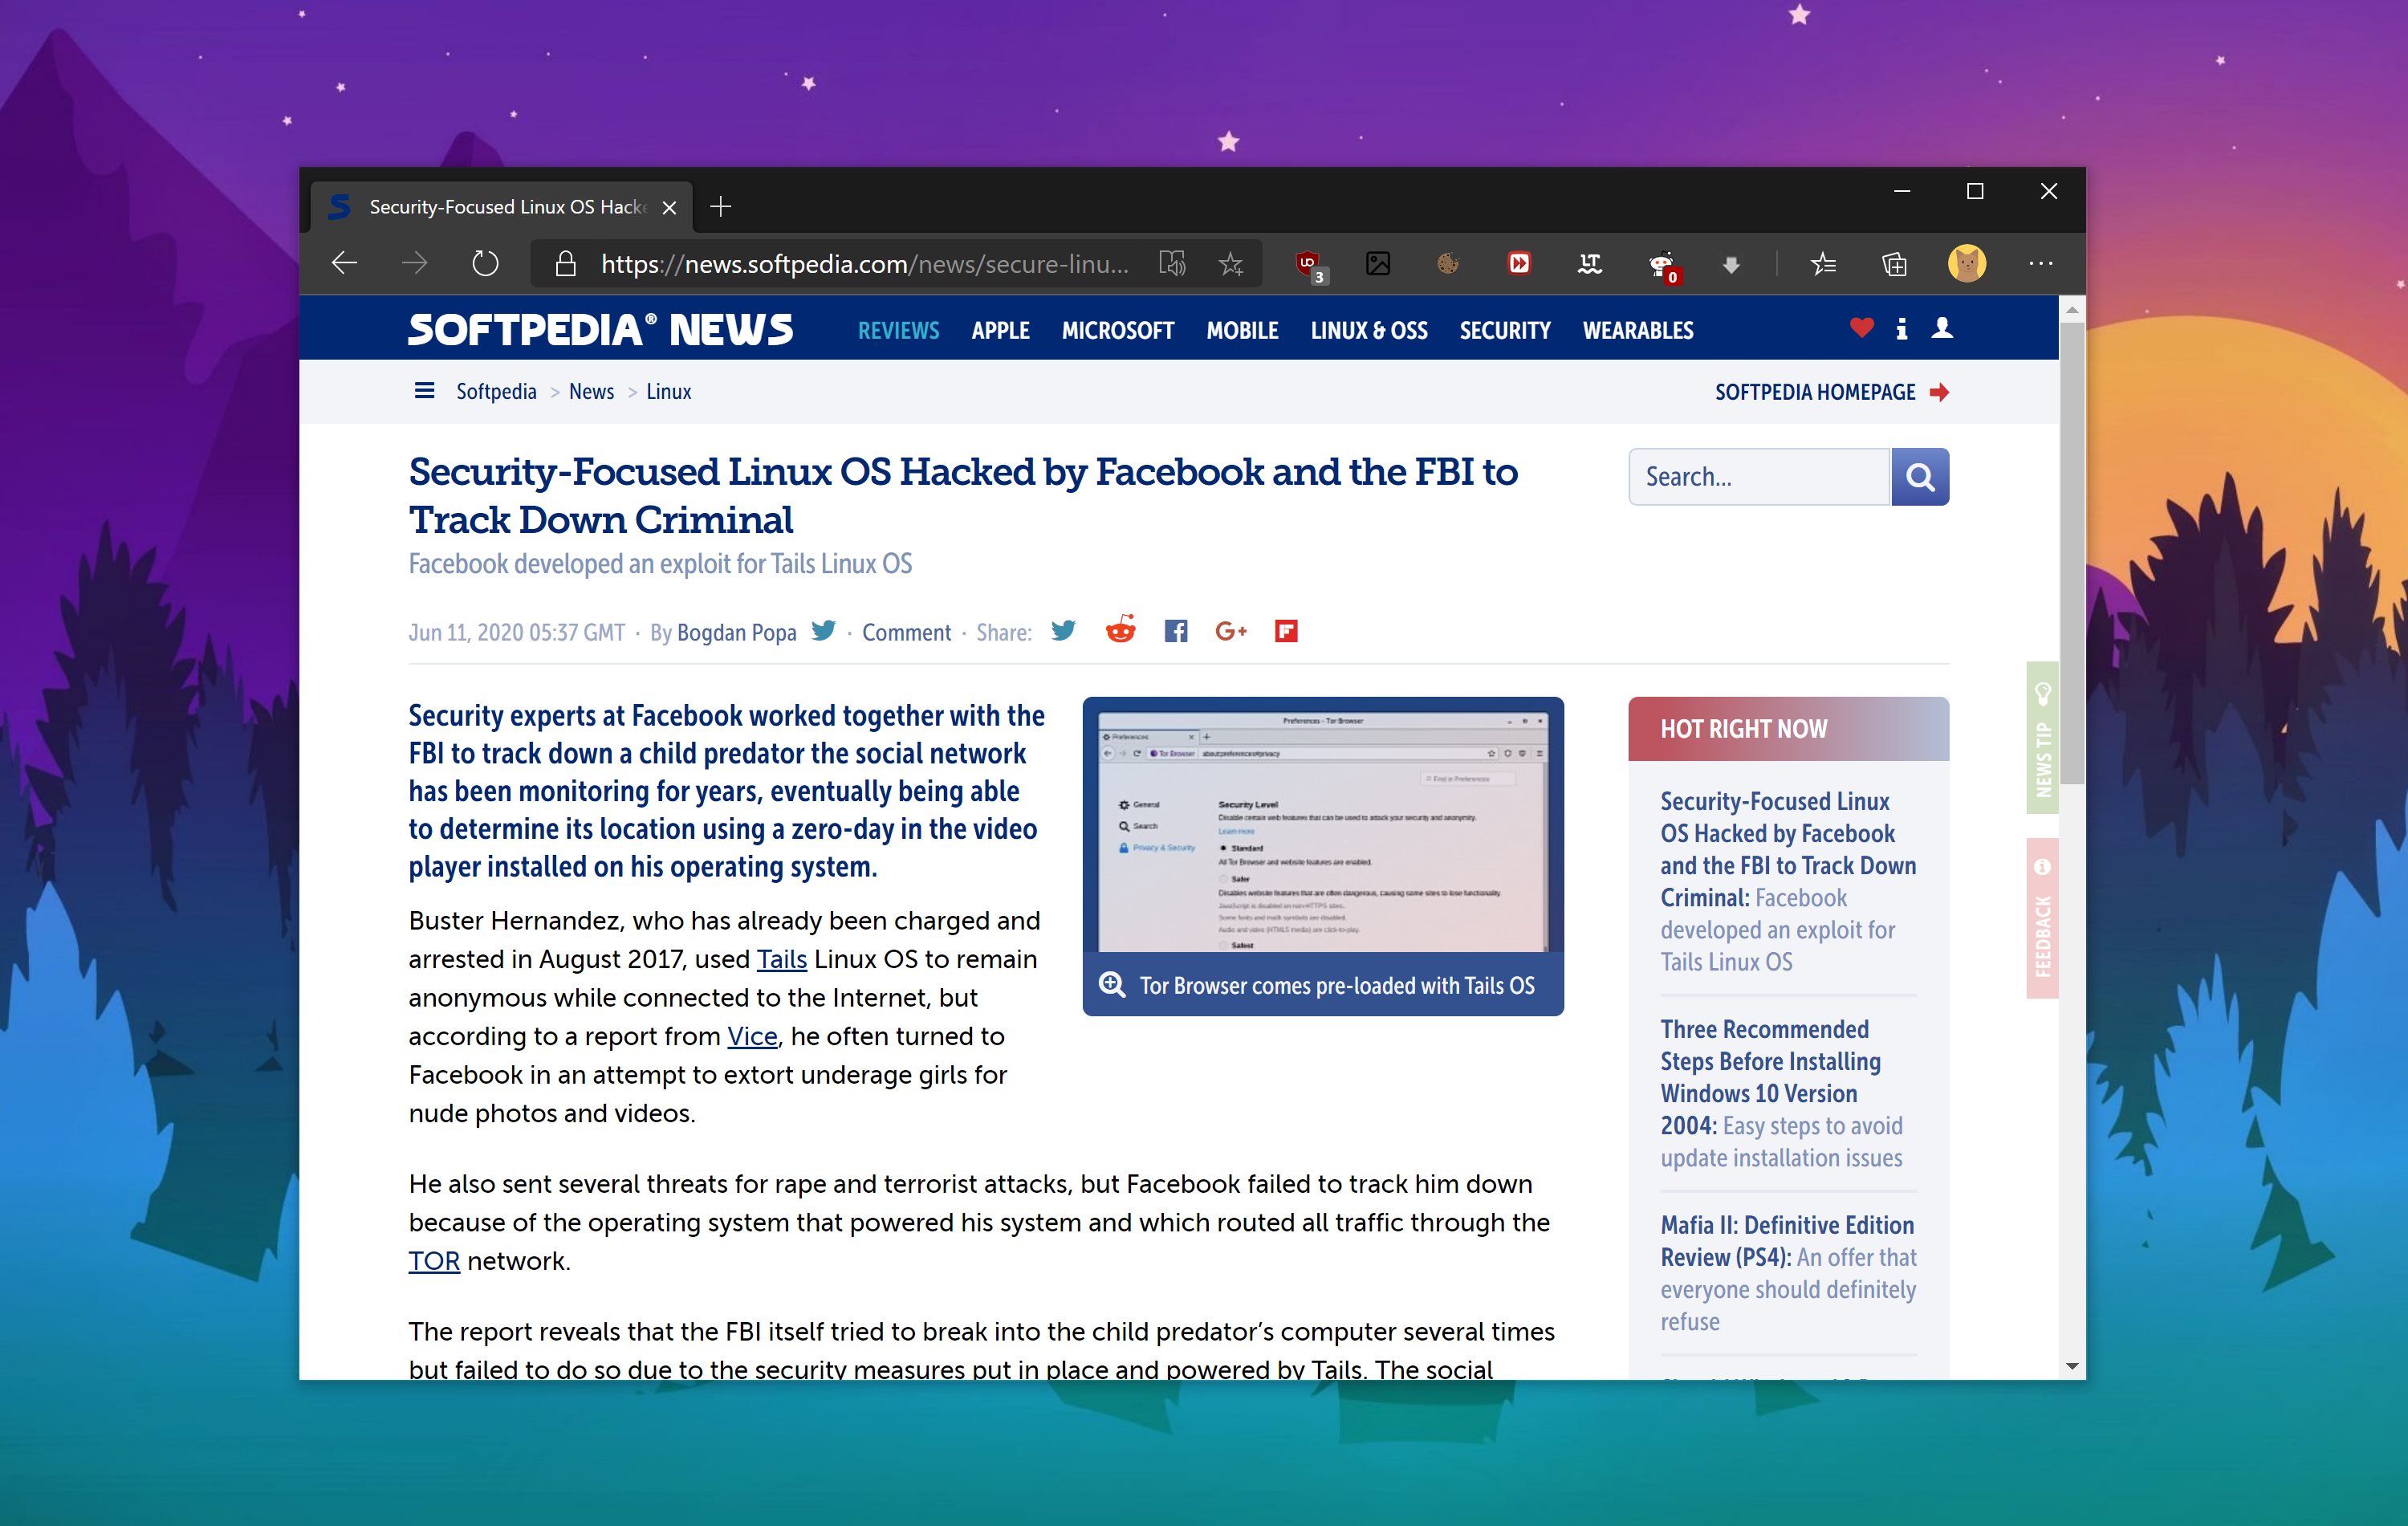
Task: Enlarge the Tor Browser image with zoom icon
Action: pyautogui.click(x=1112, y=985)
